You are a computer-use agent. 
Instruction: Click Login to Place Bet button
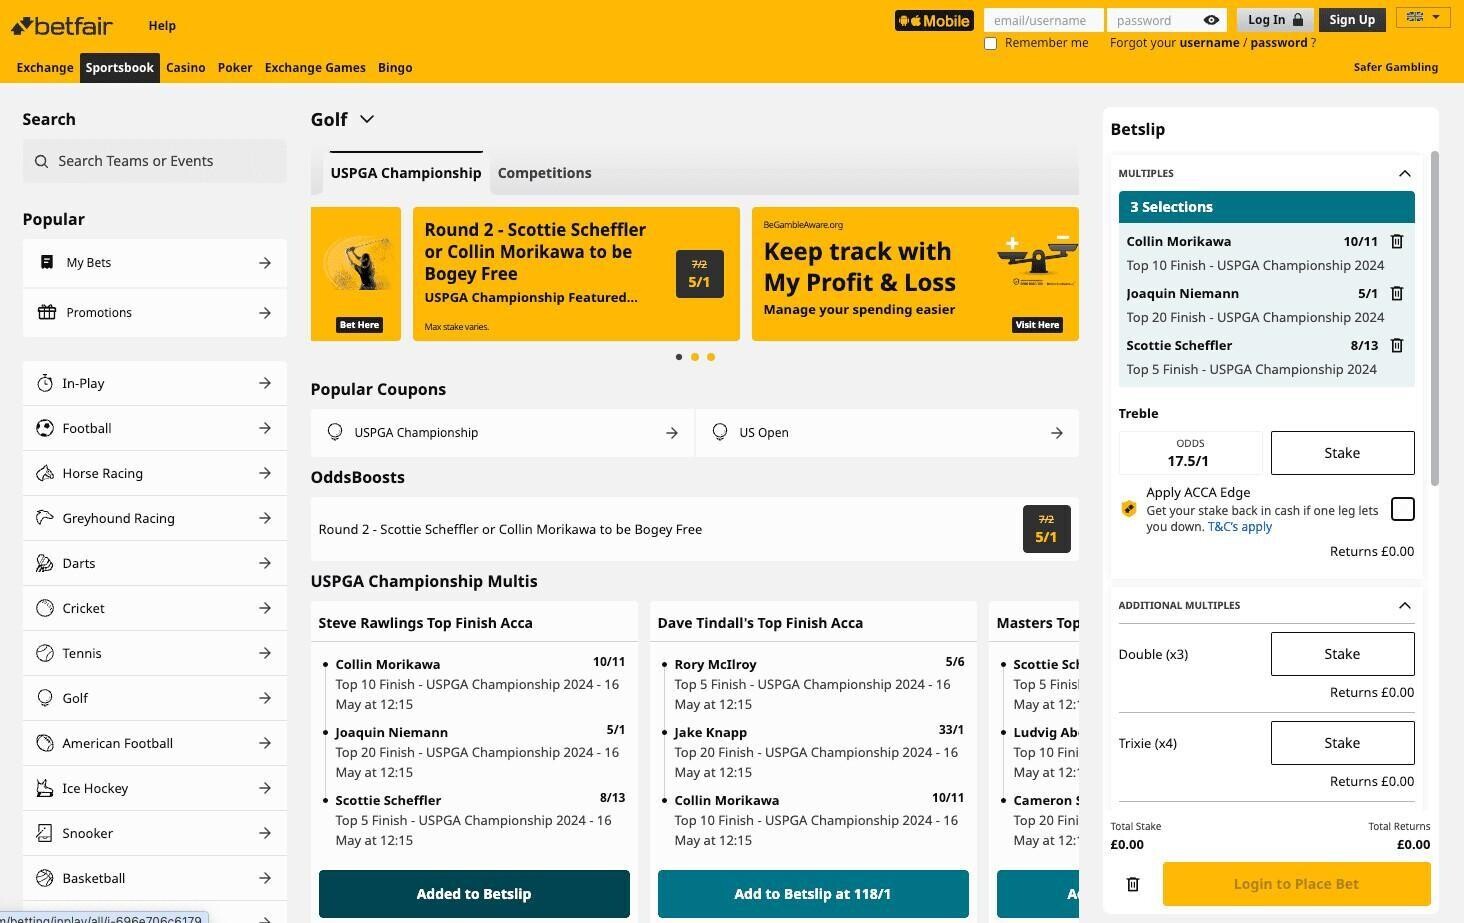1296,884
